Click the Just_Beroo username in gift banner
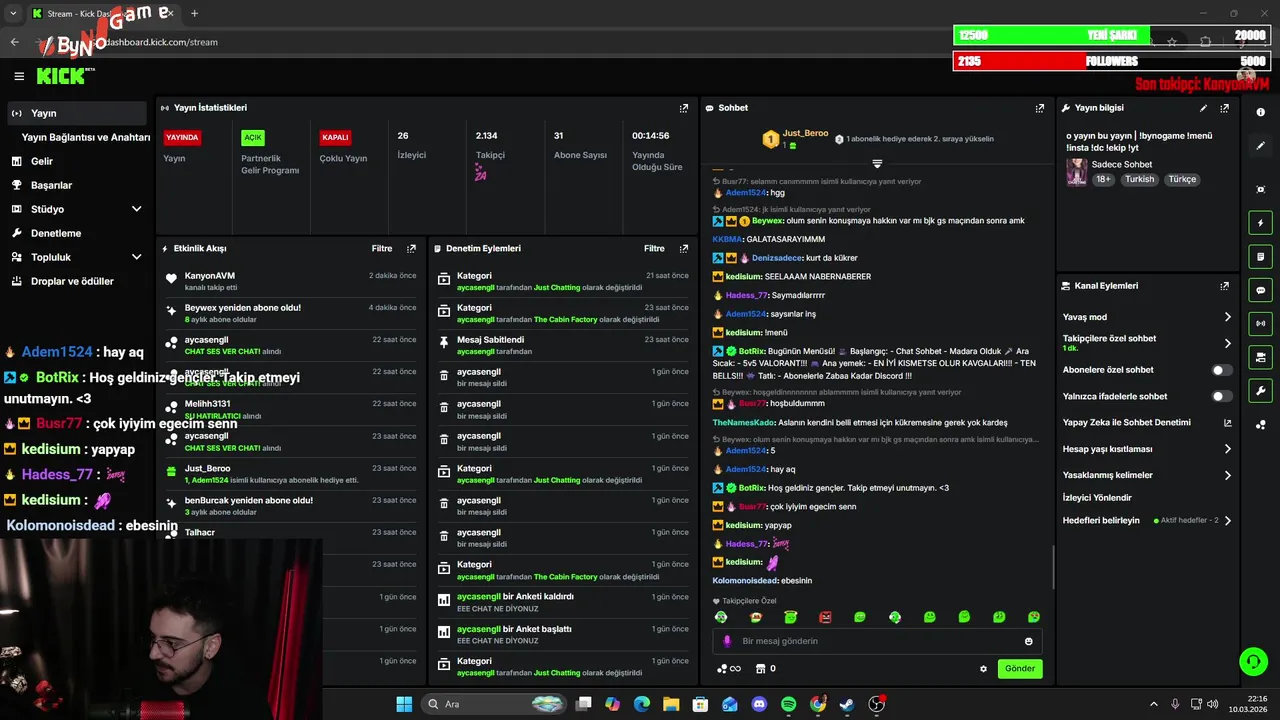Viewport: 1280px width, 720px height. pos(805,133)
